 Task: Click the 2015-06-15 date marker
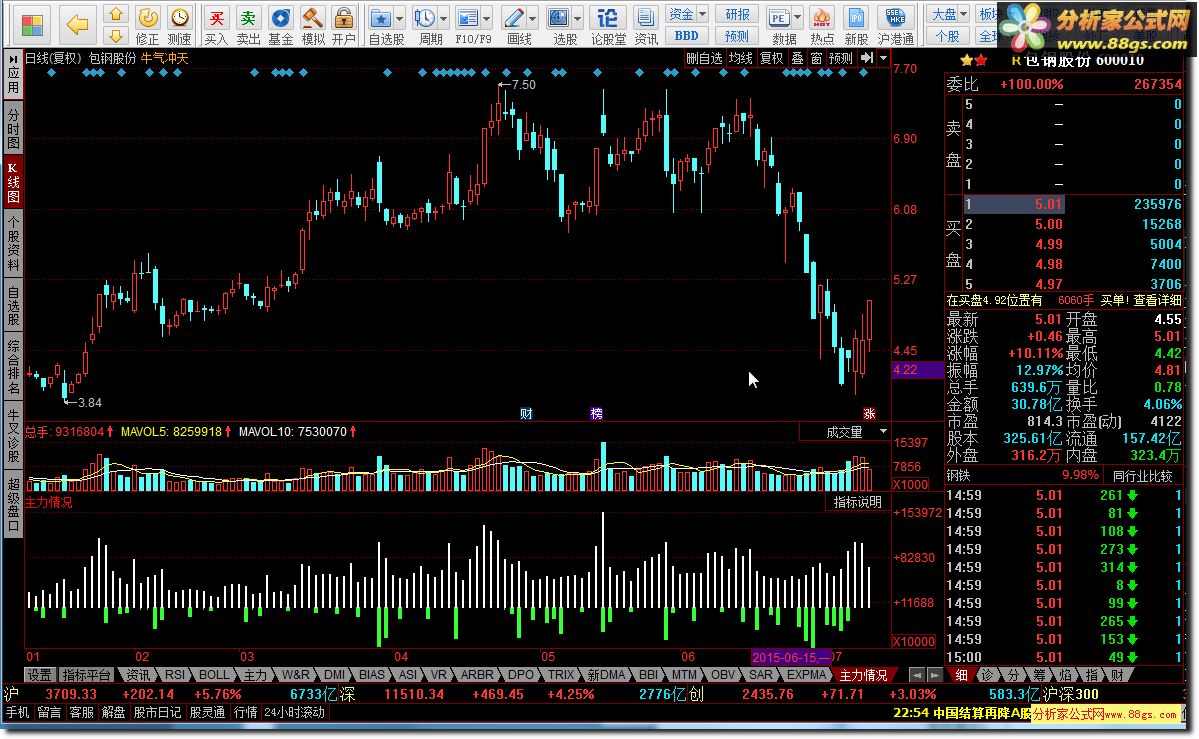click(x=791, y=657)
